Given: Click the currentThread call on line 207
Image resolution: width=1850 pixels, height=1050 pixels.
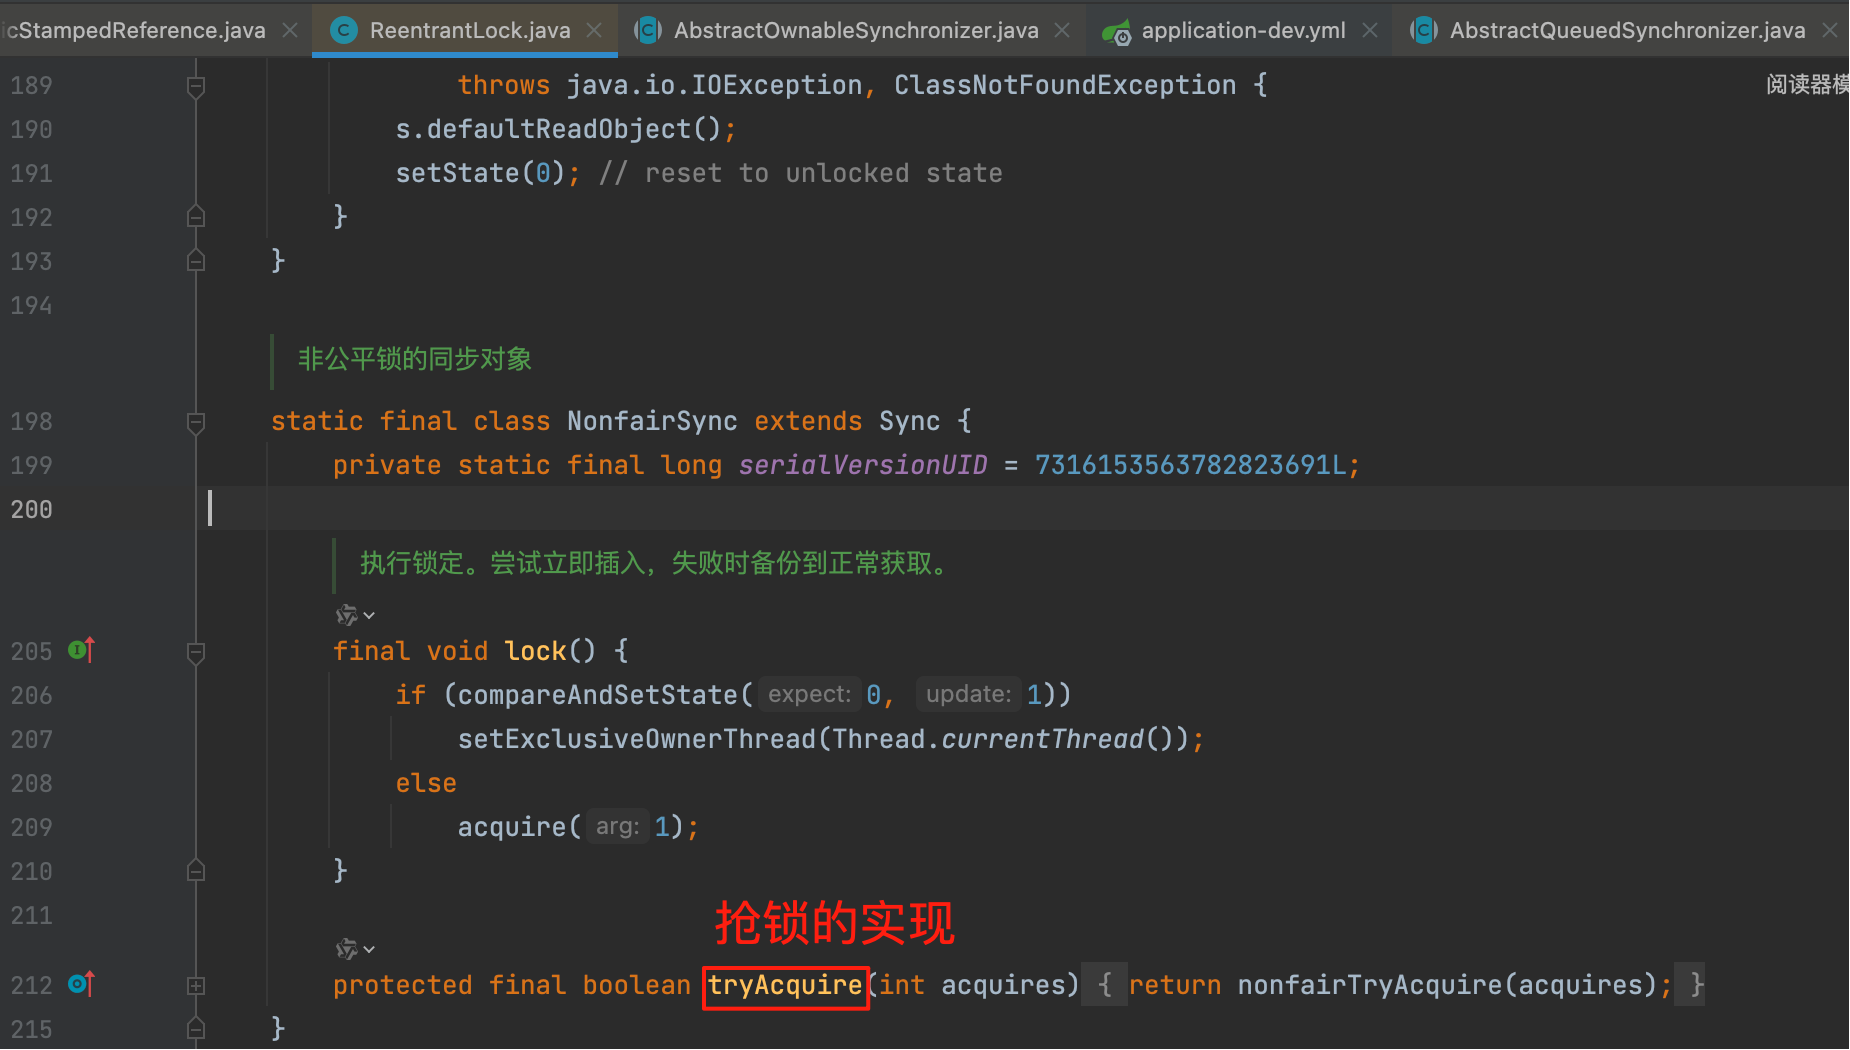Looking at the screenshot, I should pos(1042,739).
